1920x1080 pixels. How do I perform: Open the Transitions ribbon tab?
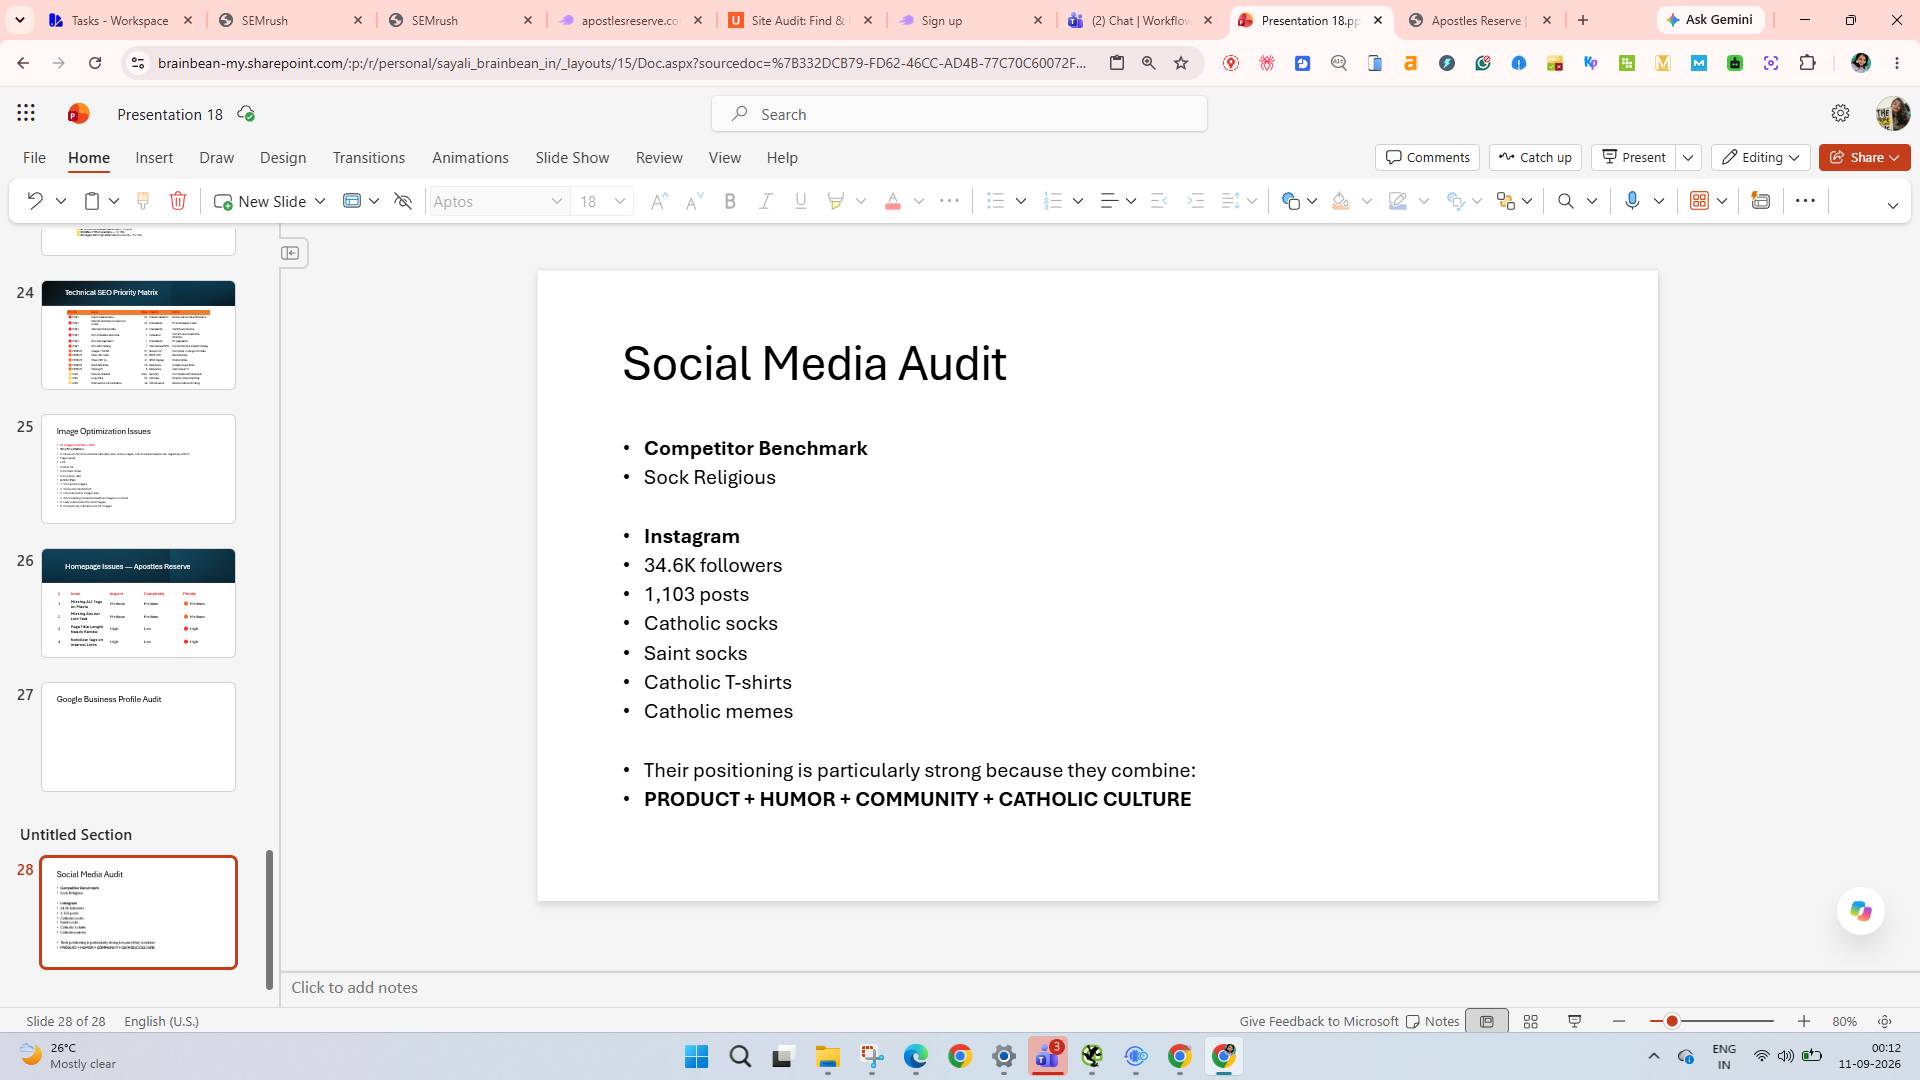click(369, 157)
